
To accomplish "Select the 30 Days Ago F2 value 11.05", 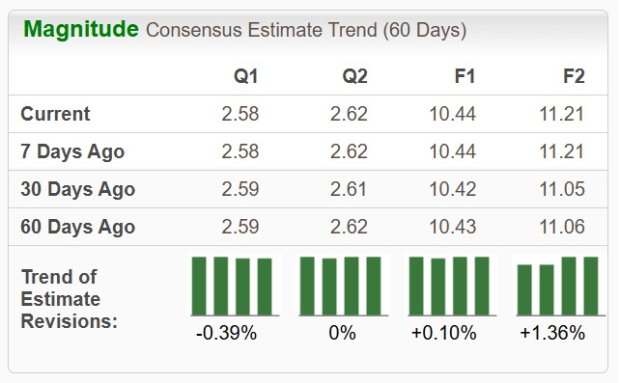I will point(562,189).
